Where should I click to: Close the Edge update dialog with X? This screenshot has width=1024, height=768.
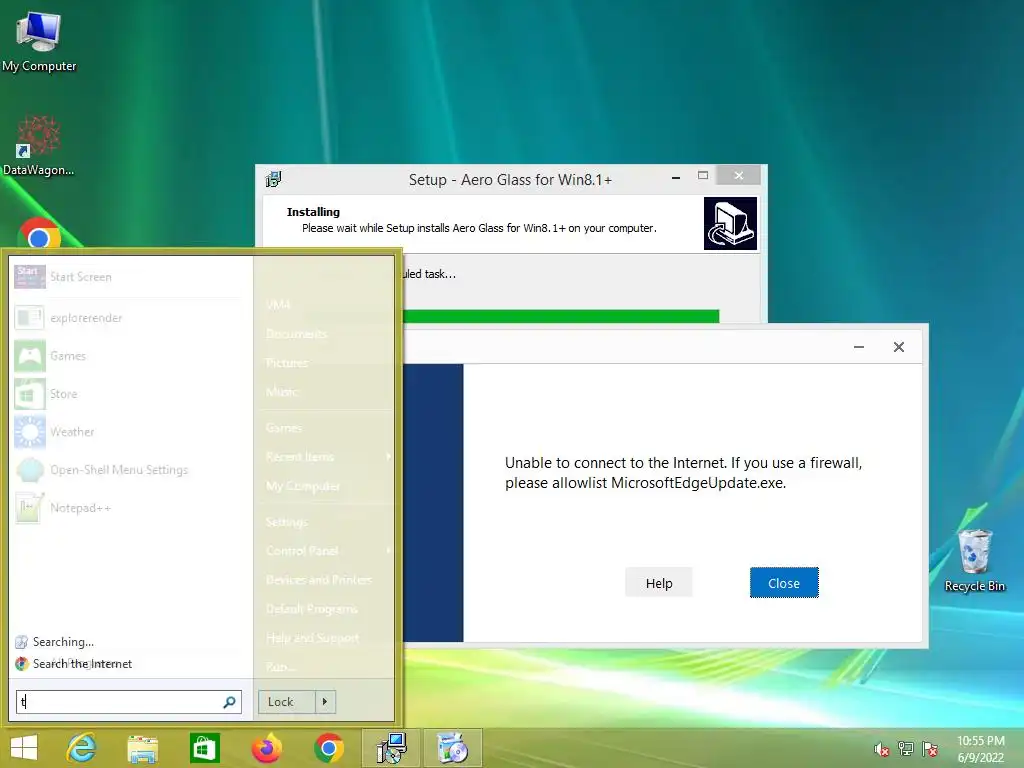pyautogui.click(x=899, y=347)
